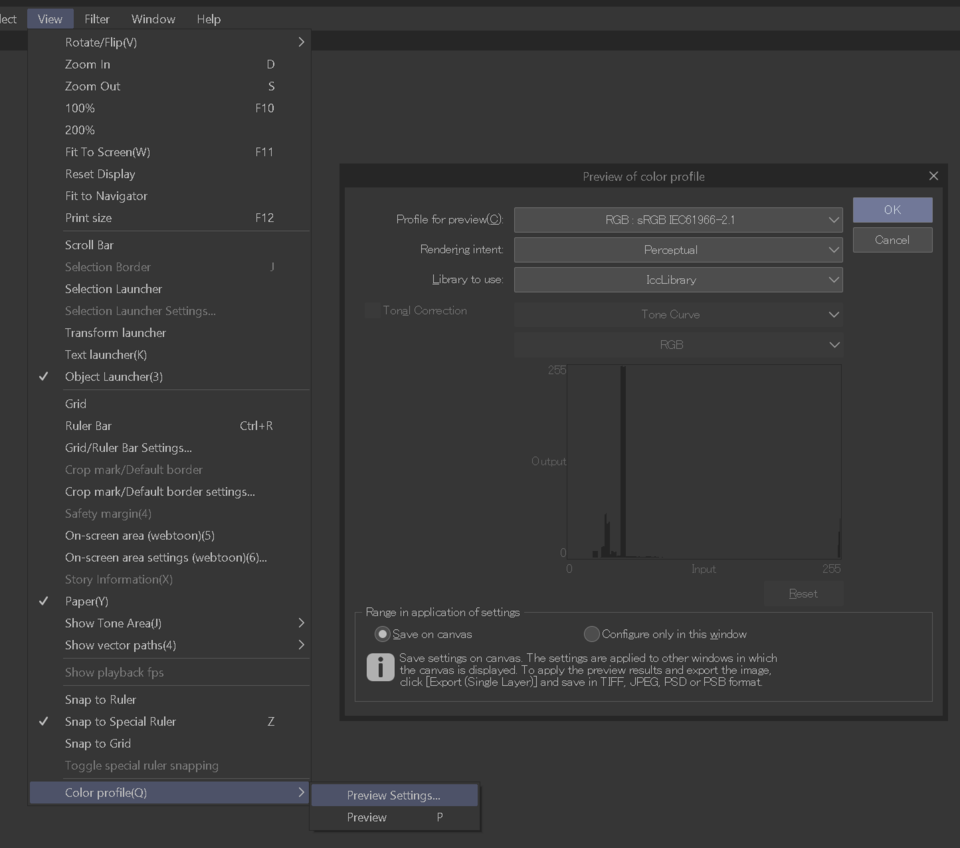
Task: Select the Save on canvas radio button
Action: 382,634
